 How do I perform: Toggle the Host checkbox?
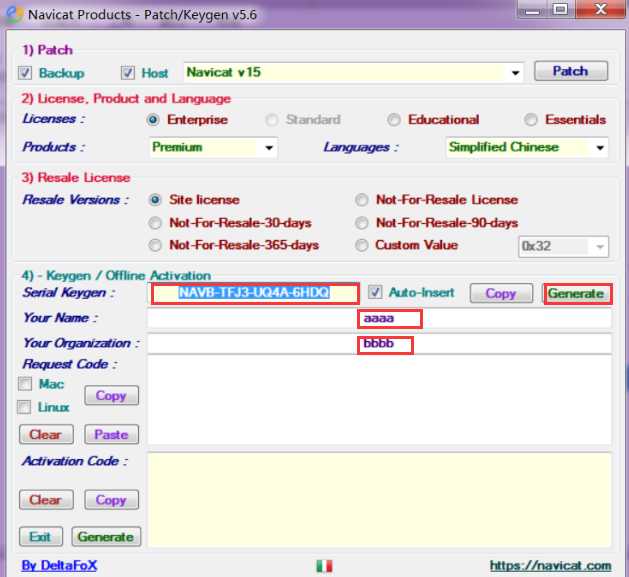point(128,73)
